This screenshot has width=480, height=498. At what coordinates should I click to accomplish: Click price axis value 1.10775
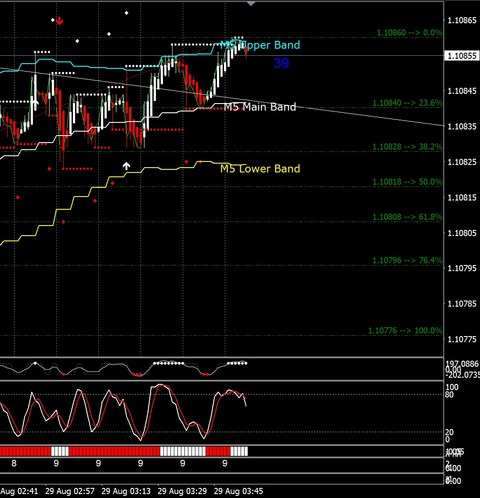pos(462,339)
